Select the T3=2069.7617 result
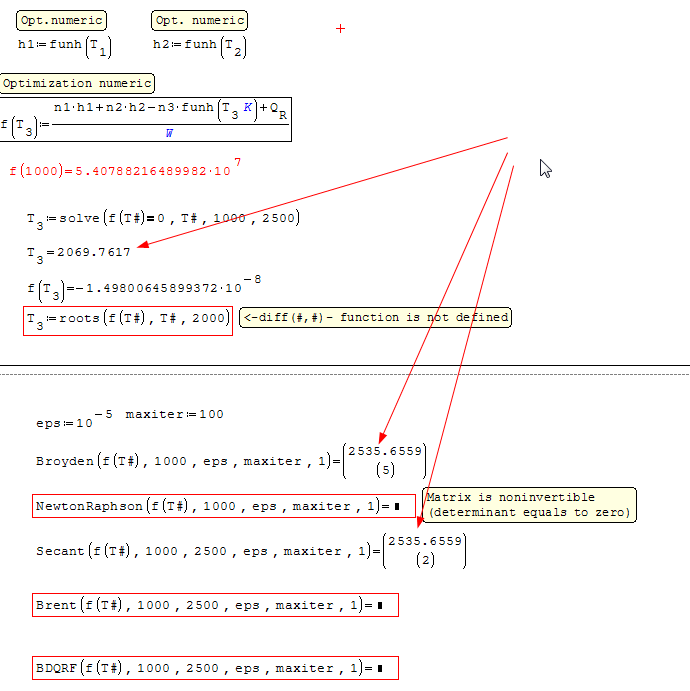This screenshot has width=690, height=691. click(79, 253)
